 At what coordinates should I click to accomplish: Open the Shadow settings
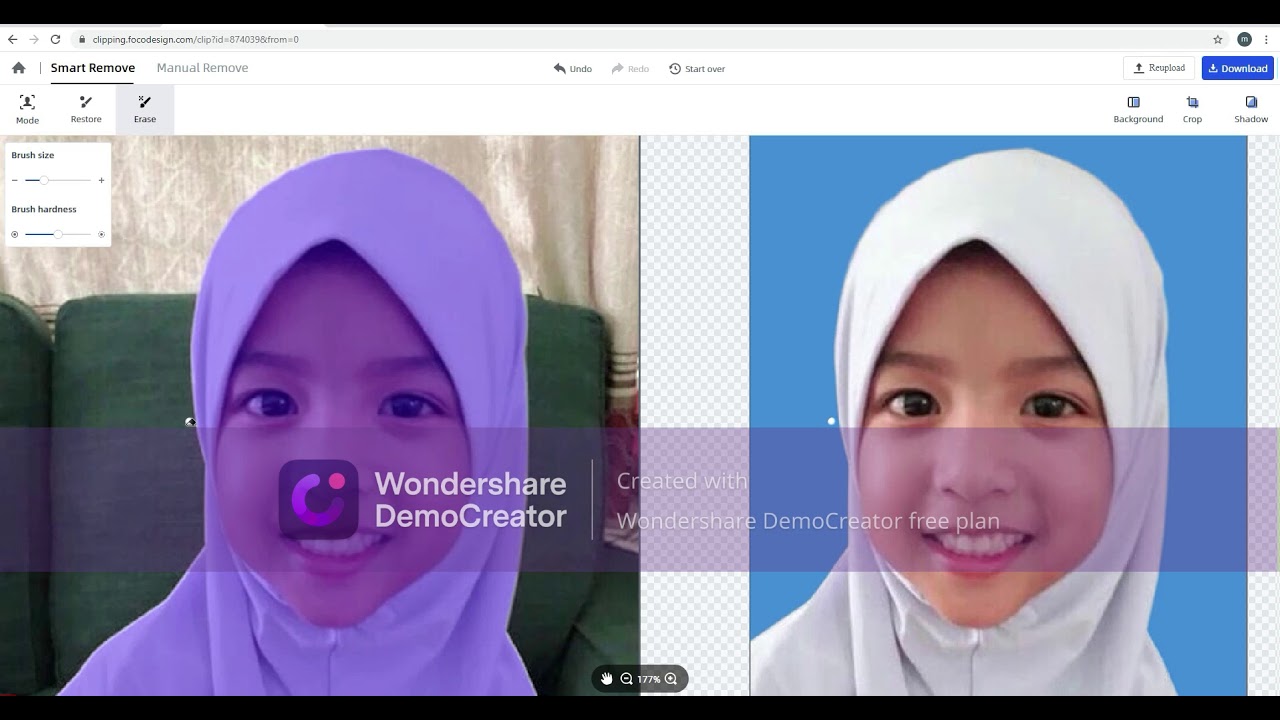pyautogui.click(x=1251, y=110)
